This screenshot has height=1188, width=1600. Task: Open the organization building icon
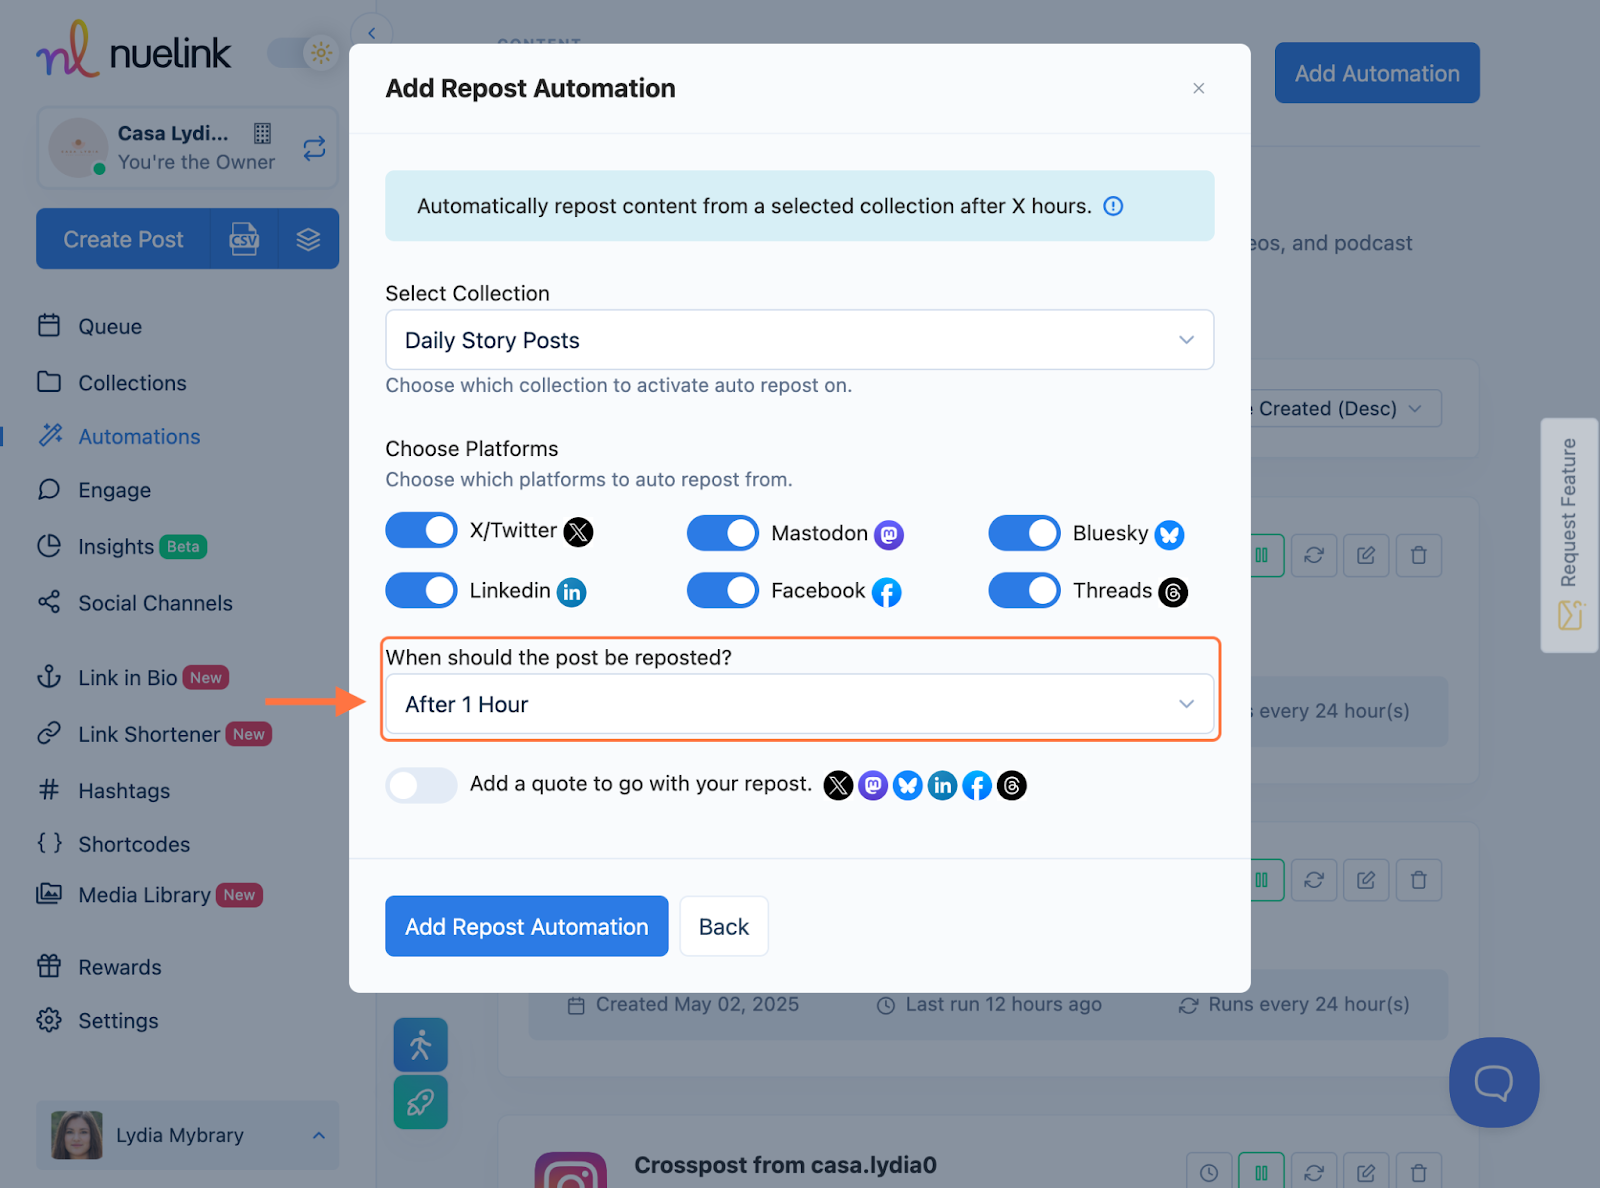(262, 133)
